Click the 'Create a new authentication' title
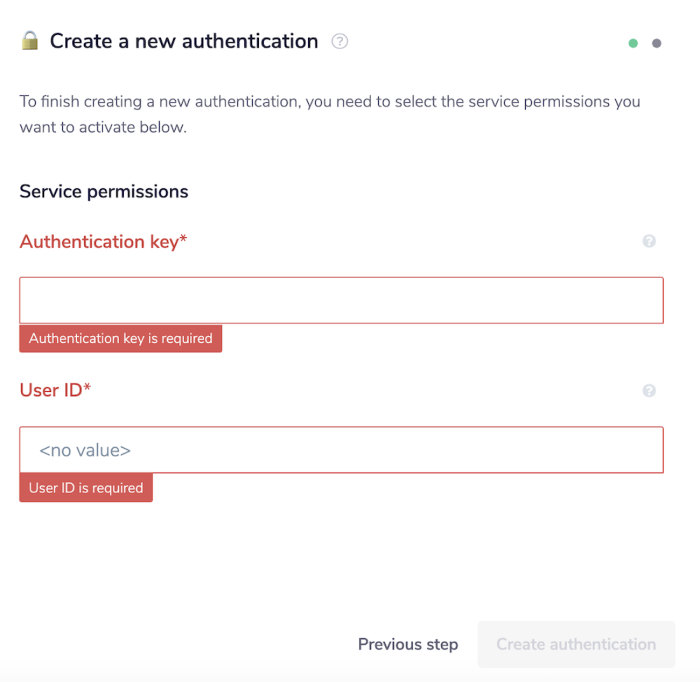This screenshot has height=682, width=700. 184,41
